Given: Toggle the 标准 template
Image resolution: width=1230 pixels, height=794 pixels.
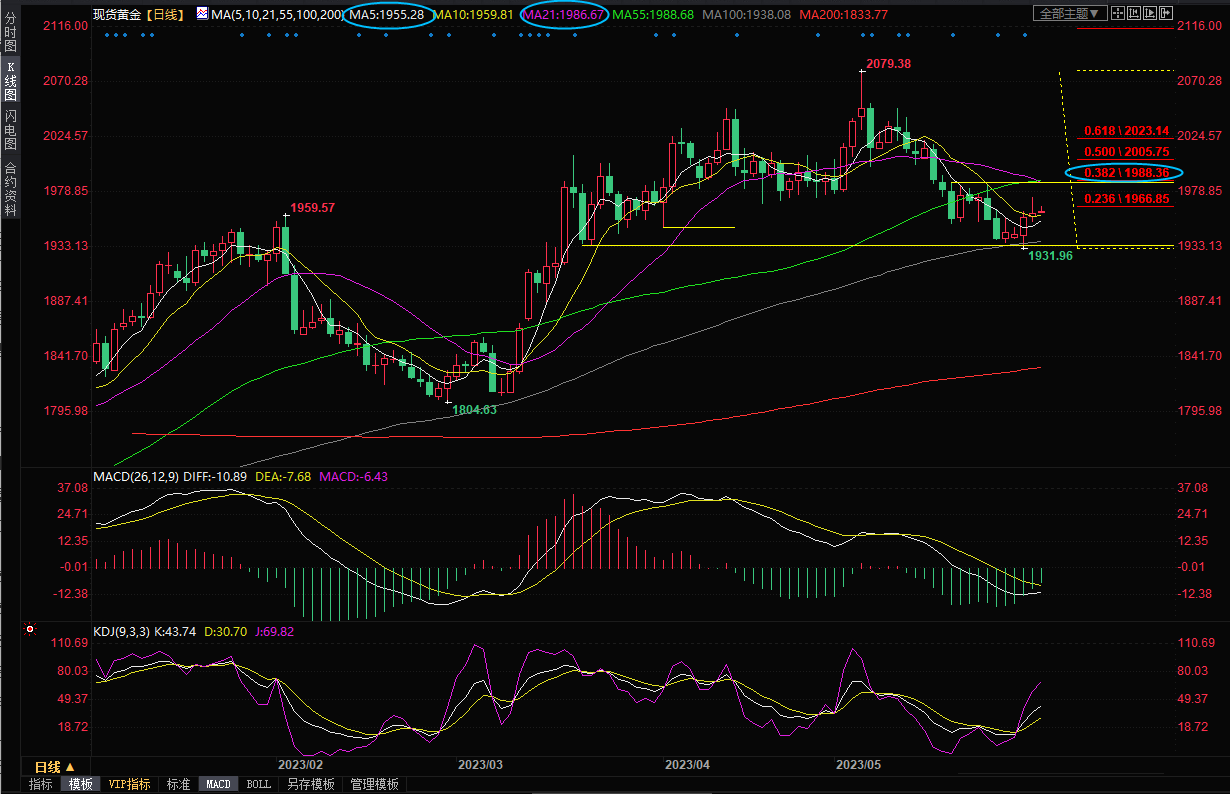Looking at the screenshot, I should point(178,785).
